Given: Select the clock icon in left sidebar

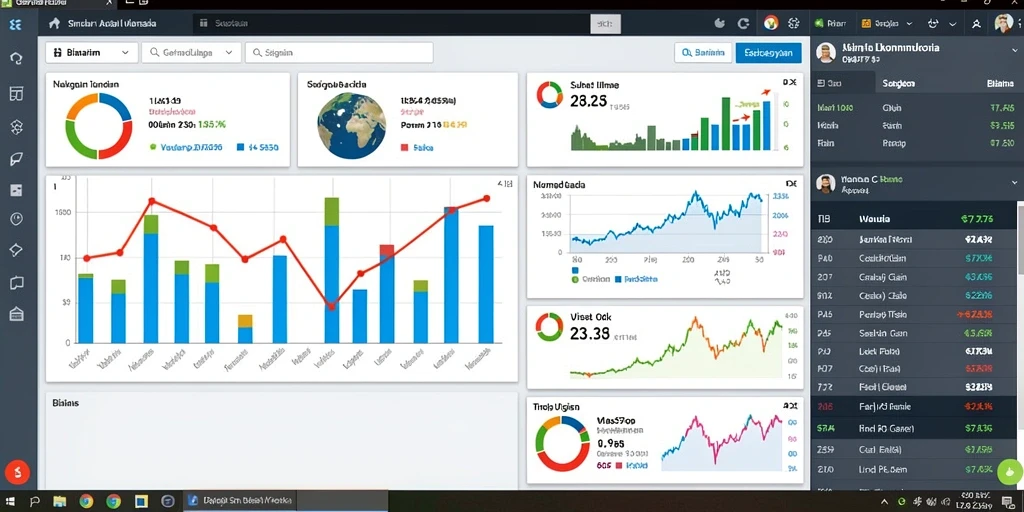Looking at the screenshot, I should pos(16,219).
